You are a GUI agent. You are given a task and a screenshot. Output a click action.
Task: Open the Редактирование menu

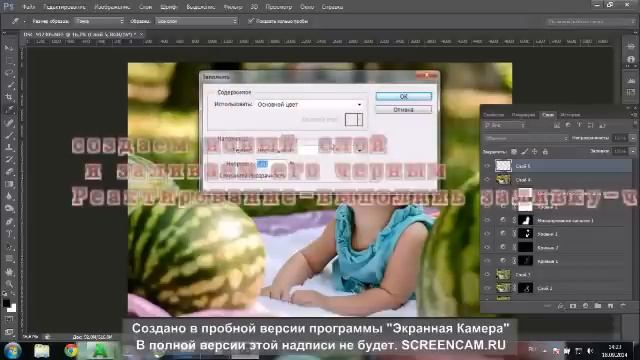click(x=64, y=7)
